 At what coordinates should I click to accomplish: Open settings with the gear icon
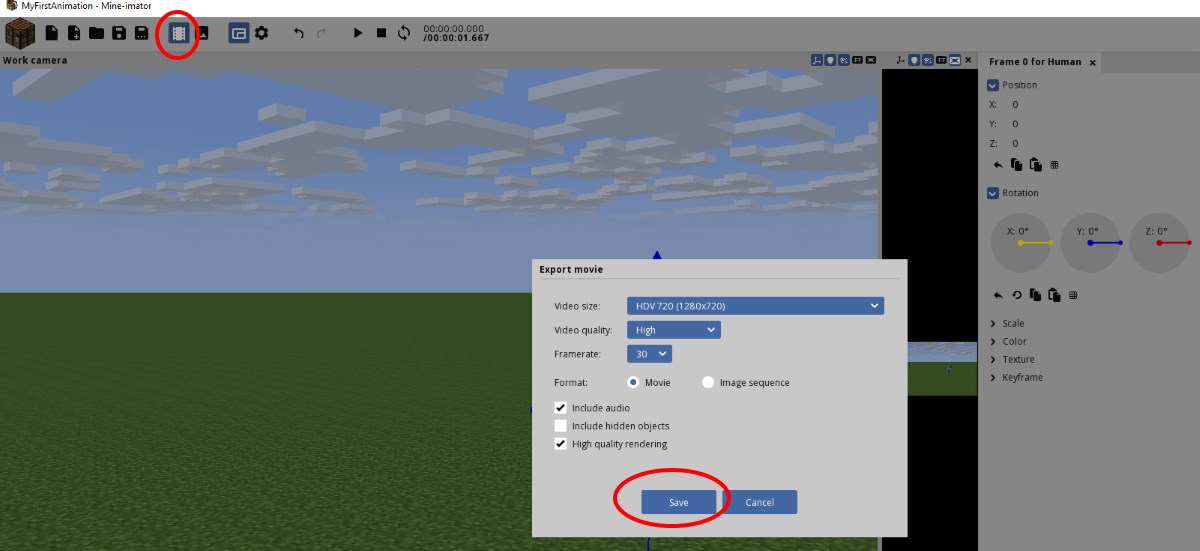[x=261, y=33]
